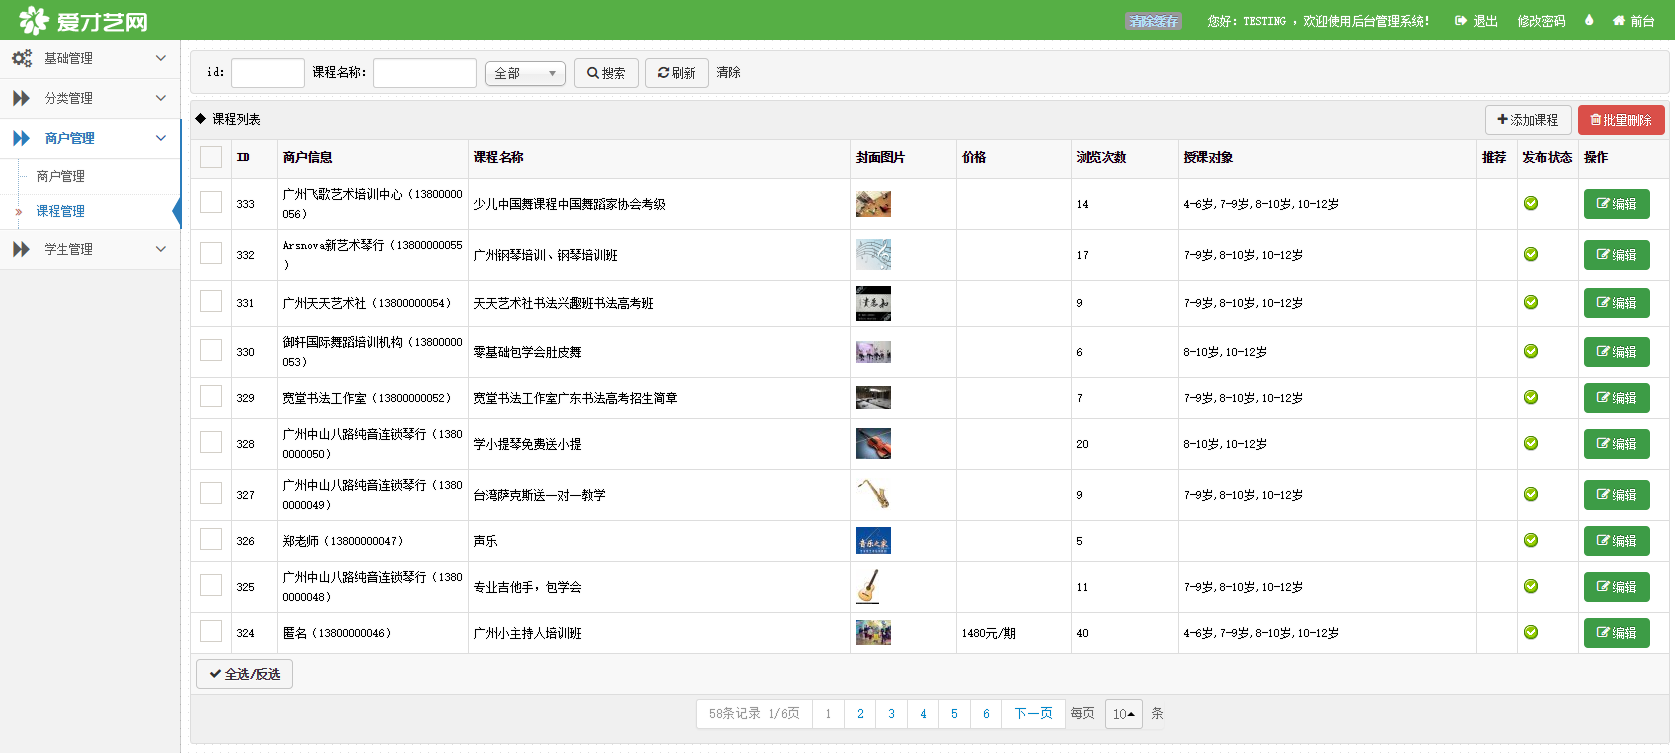Click 退出 logout link
Image resolution: width=1675 pixels, height=753 pixels.
1476,21
